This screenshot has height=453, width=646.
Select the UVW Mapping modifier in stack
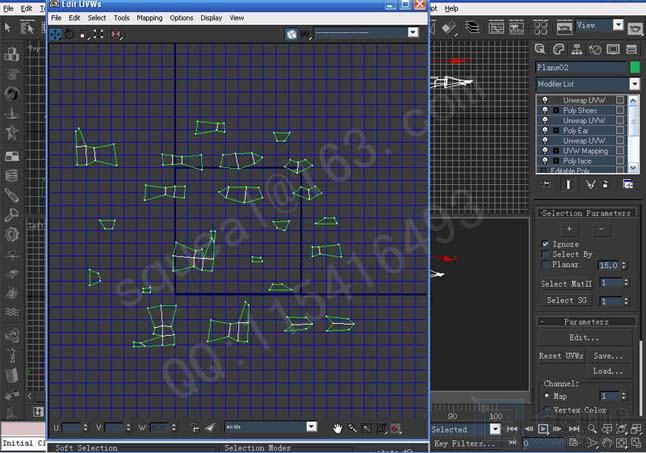tap(587, 151)
